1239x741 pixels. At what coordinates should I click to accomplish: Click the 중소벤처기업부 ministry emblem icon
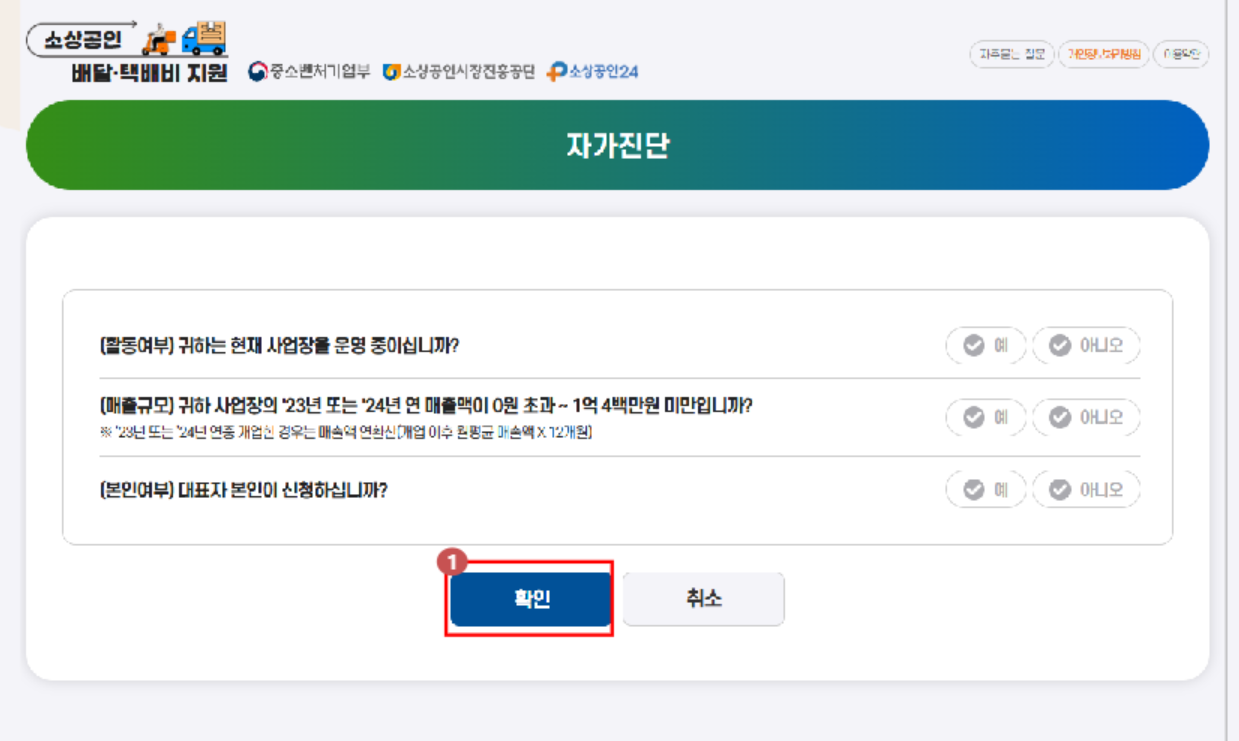[258, 71]
